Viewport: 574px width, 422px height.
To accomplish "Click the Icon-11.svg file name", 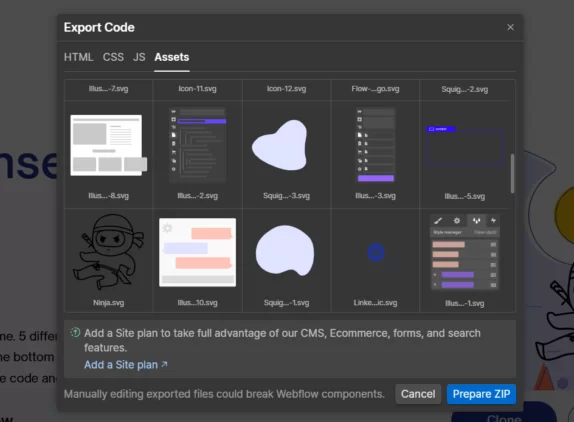I will click(x=198, y=89).
